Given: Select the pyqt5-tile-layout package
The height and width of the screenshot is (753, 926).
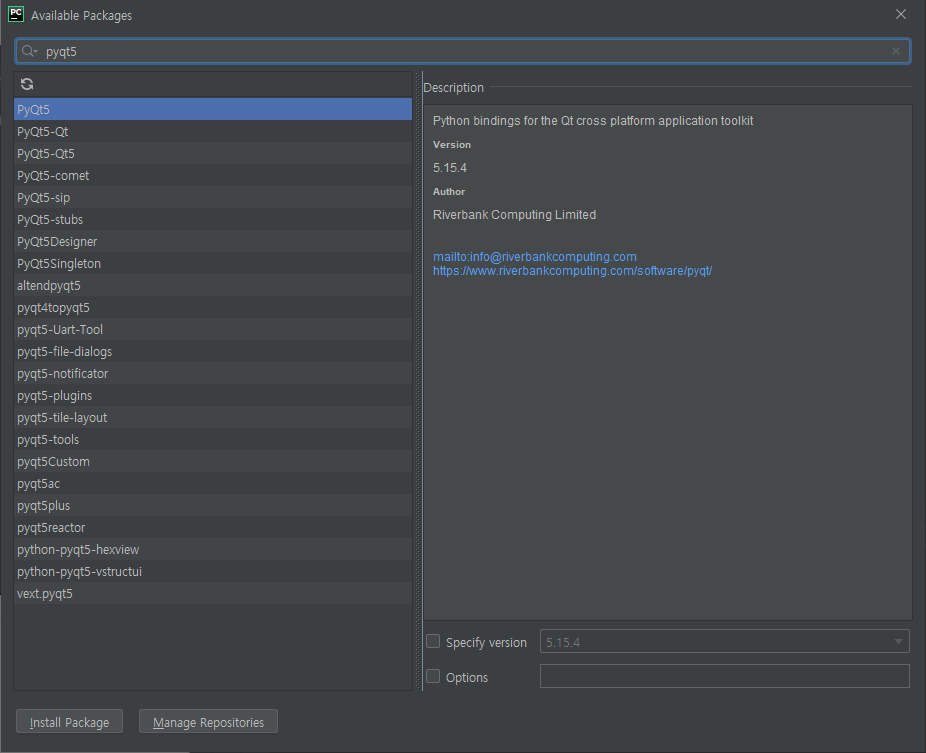Looking at the screenshot, I should tap(213, 418).
